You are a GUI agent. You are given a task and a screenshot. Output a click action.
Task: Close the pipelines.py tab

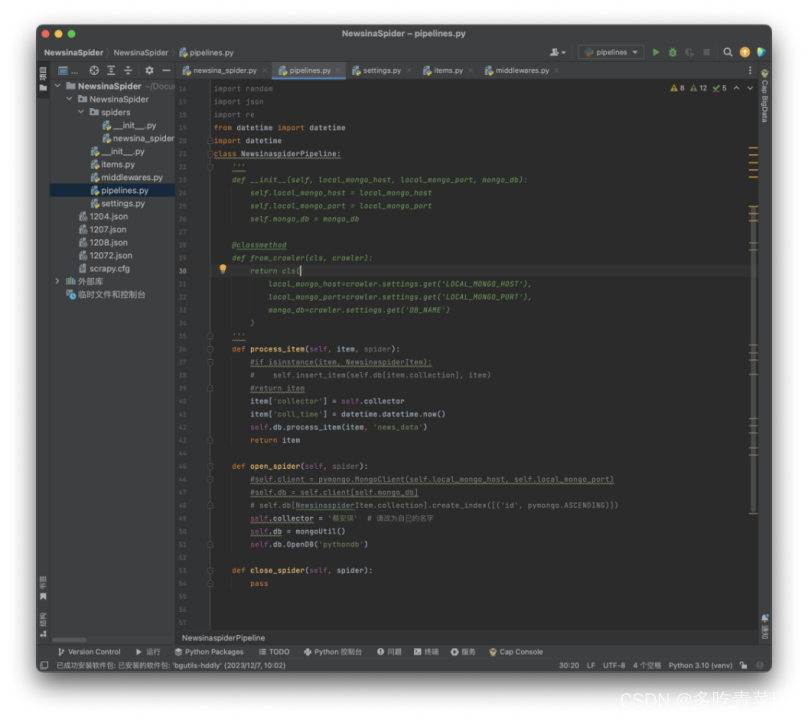click(x=338, y=71)
